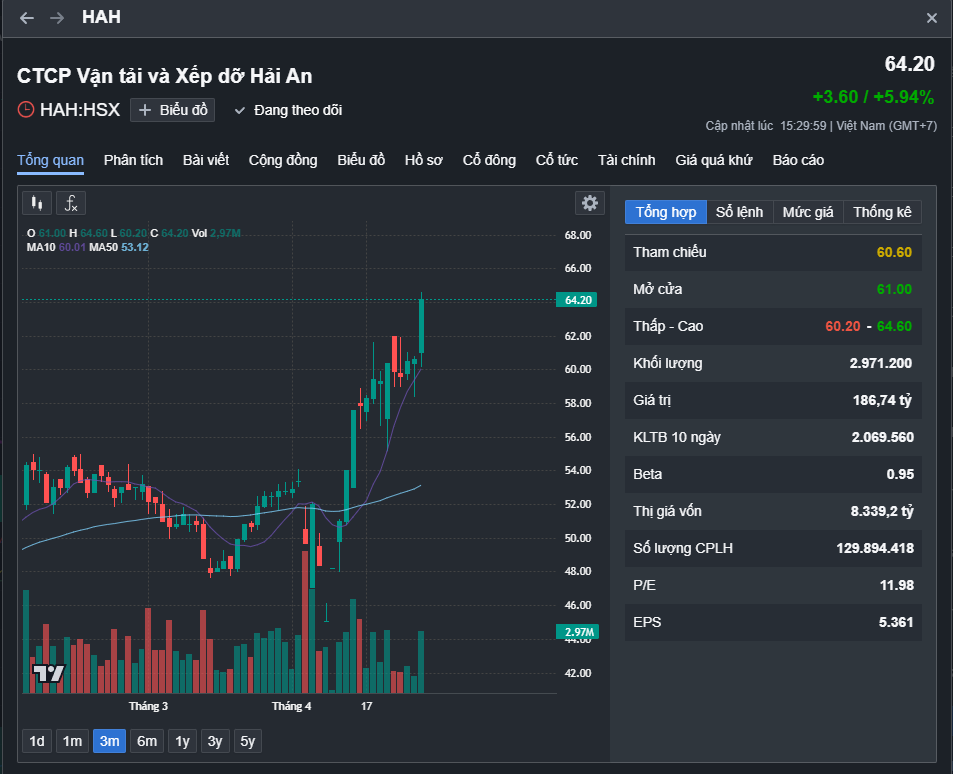Select the 1d timeframe
953x774 pixels.
pyautogui.click(x=37, y=741)
